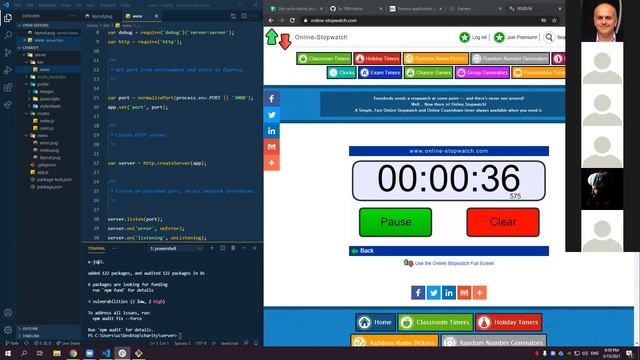Click the site search magnifier icon

click(549, 38)
